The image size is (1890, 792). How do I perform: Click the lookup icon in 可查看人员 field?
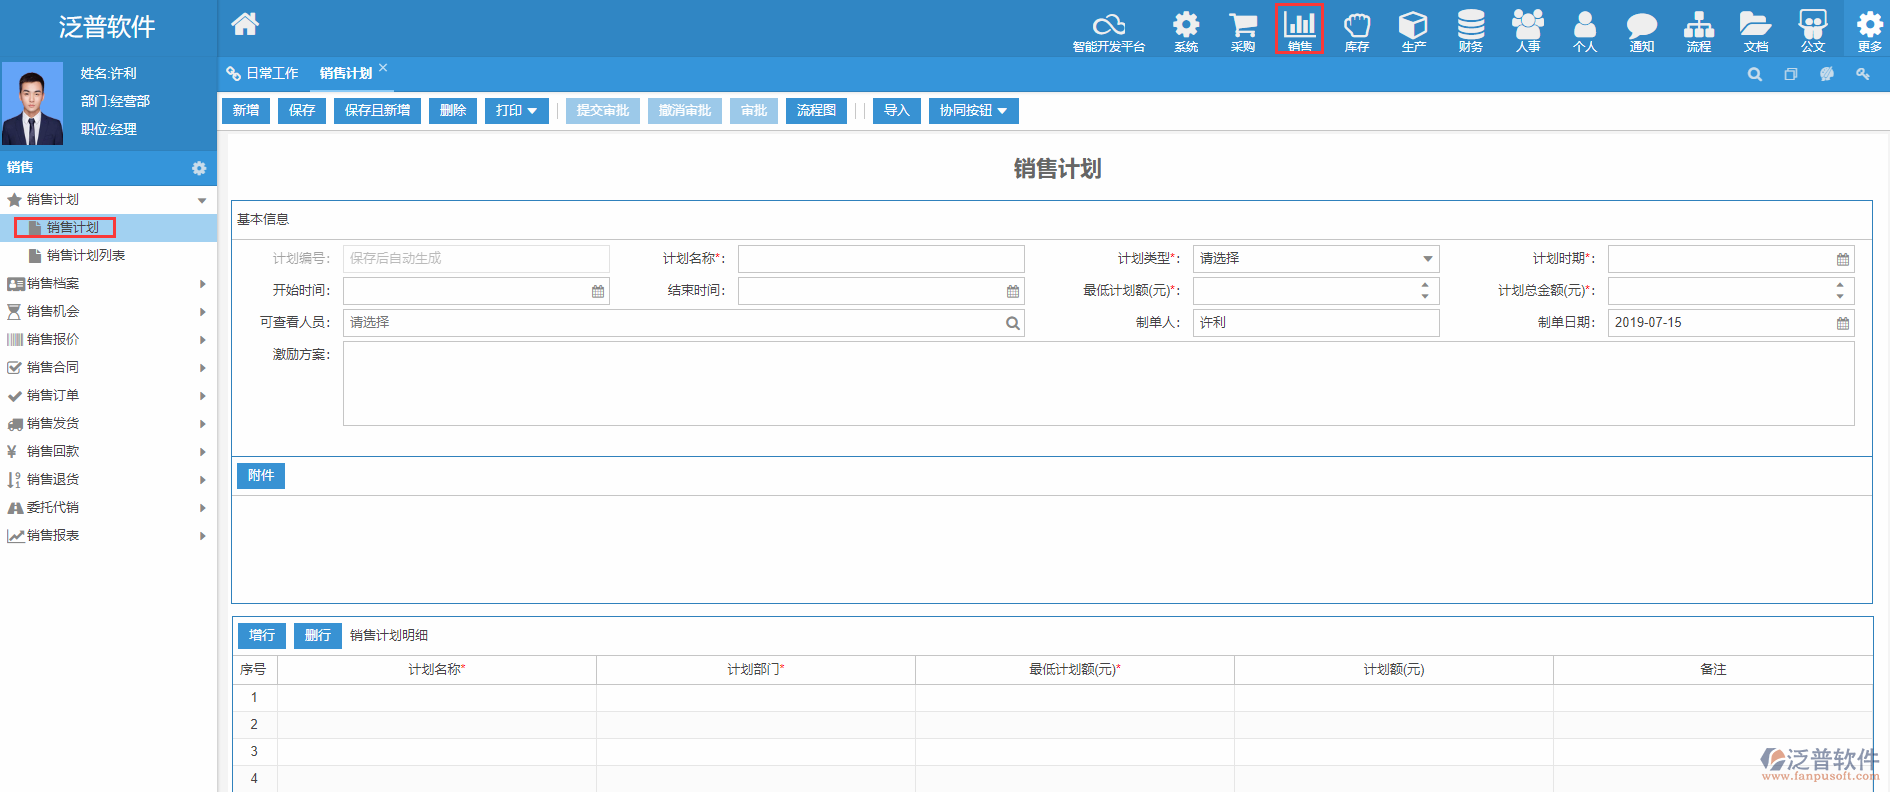1012,323
